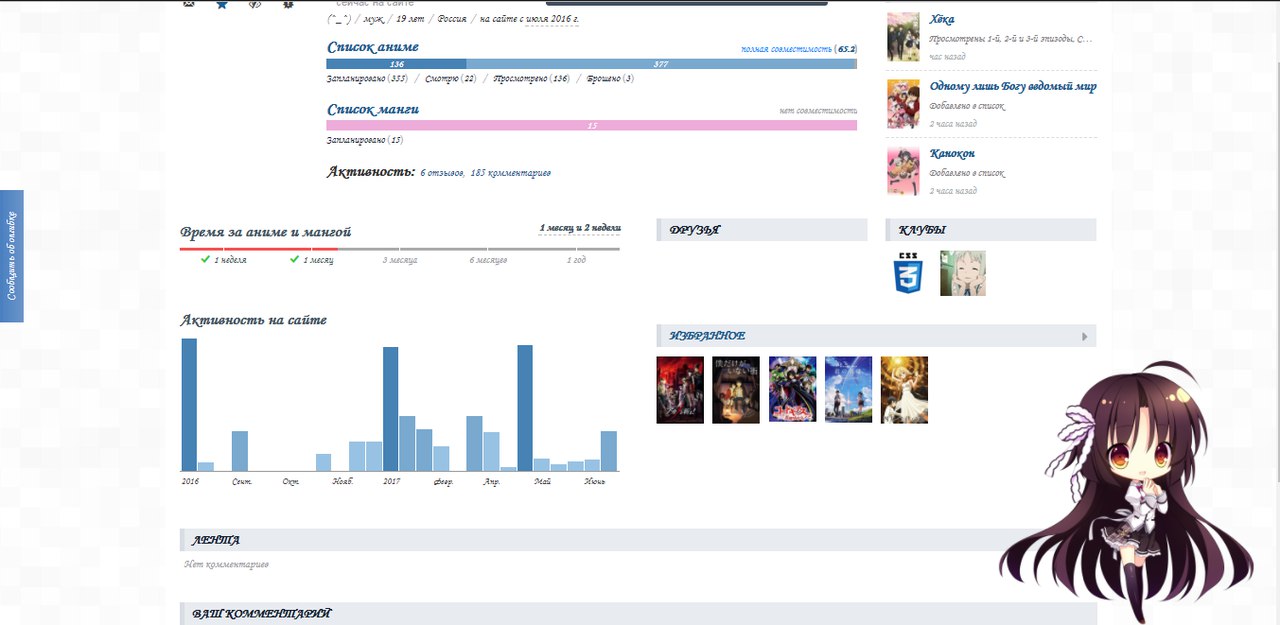Open the second favorite poster

pos(736,390)
